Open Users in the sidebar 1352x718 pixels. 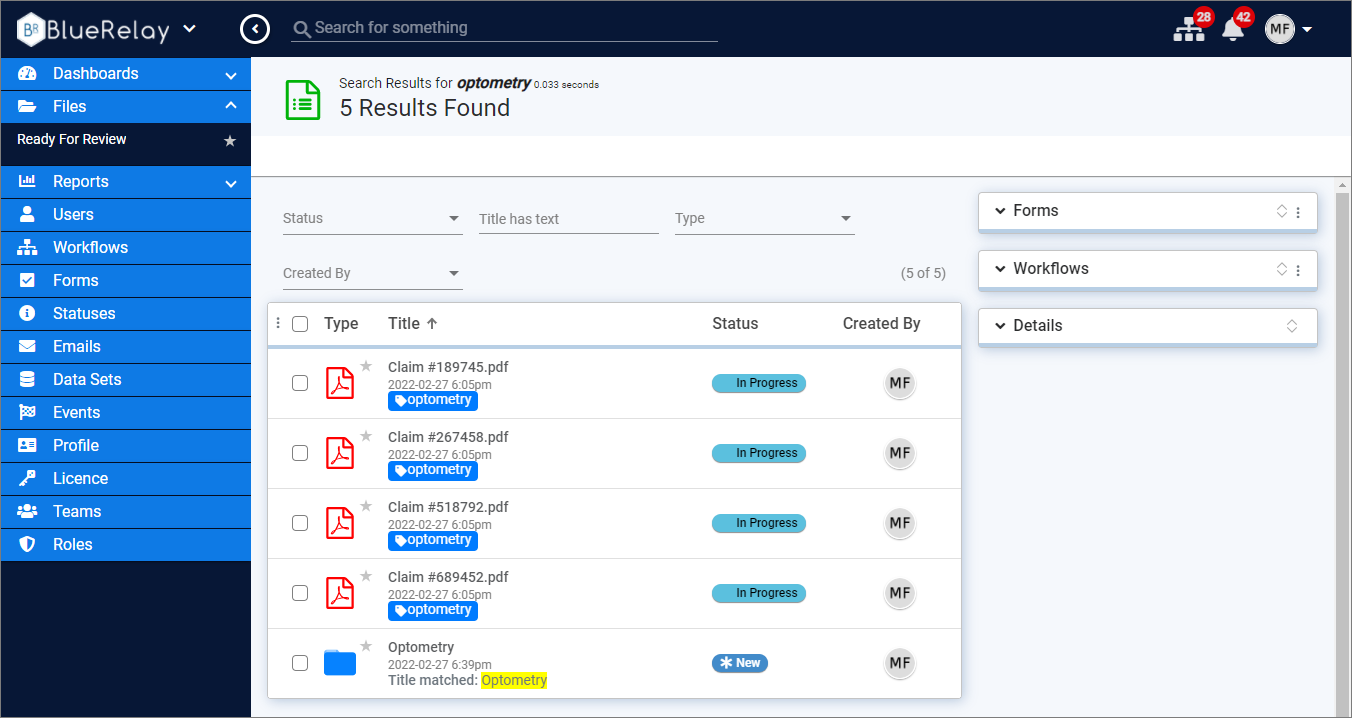coord(125,214)
